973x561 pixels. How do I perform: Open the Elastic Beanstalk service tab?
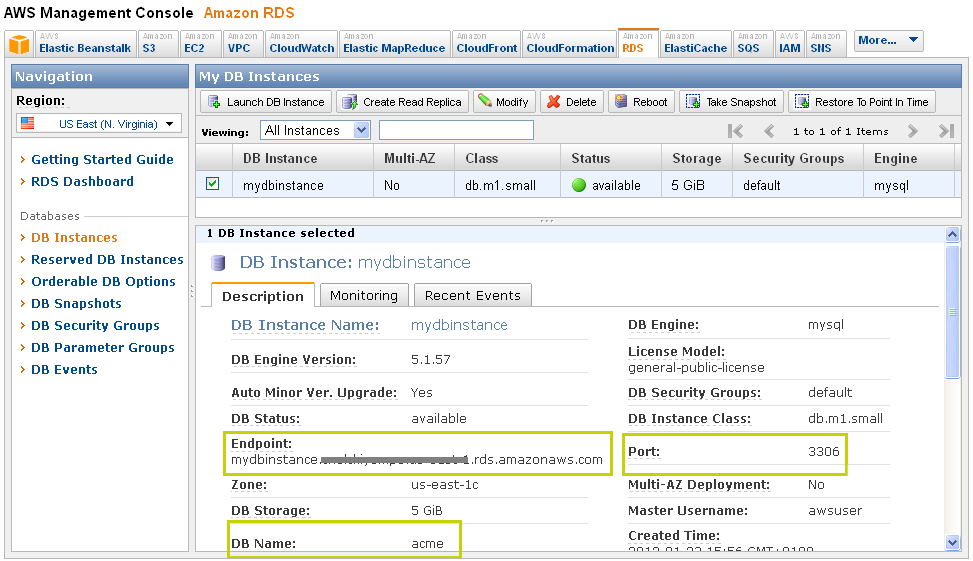pyautogui.click(x=85, y=43)
